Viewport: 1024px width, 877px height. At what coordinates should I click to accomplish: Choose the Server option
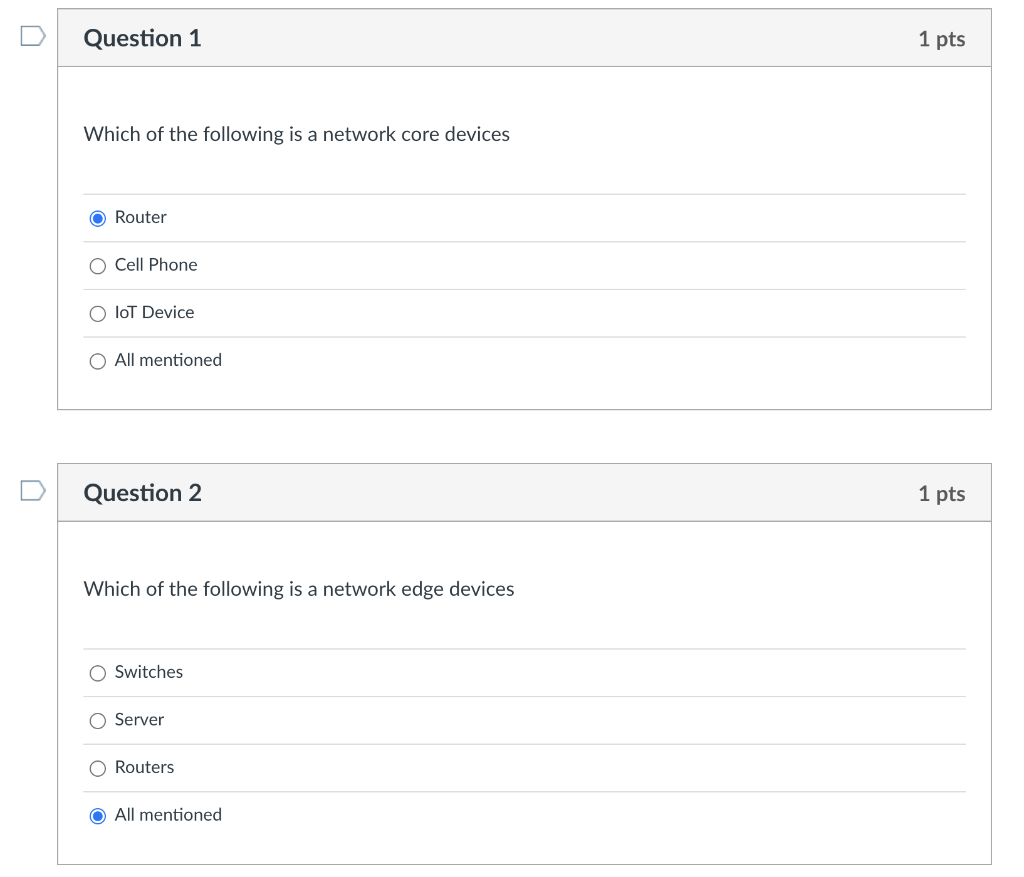pos(98,721)
